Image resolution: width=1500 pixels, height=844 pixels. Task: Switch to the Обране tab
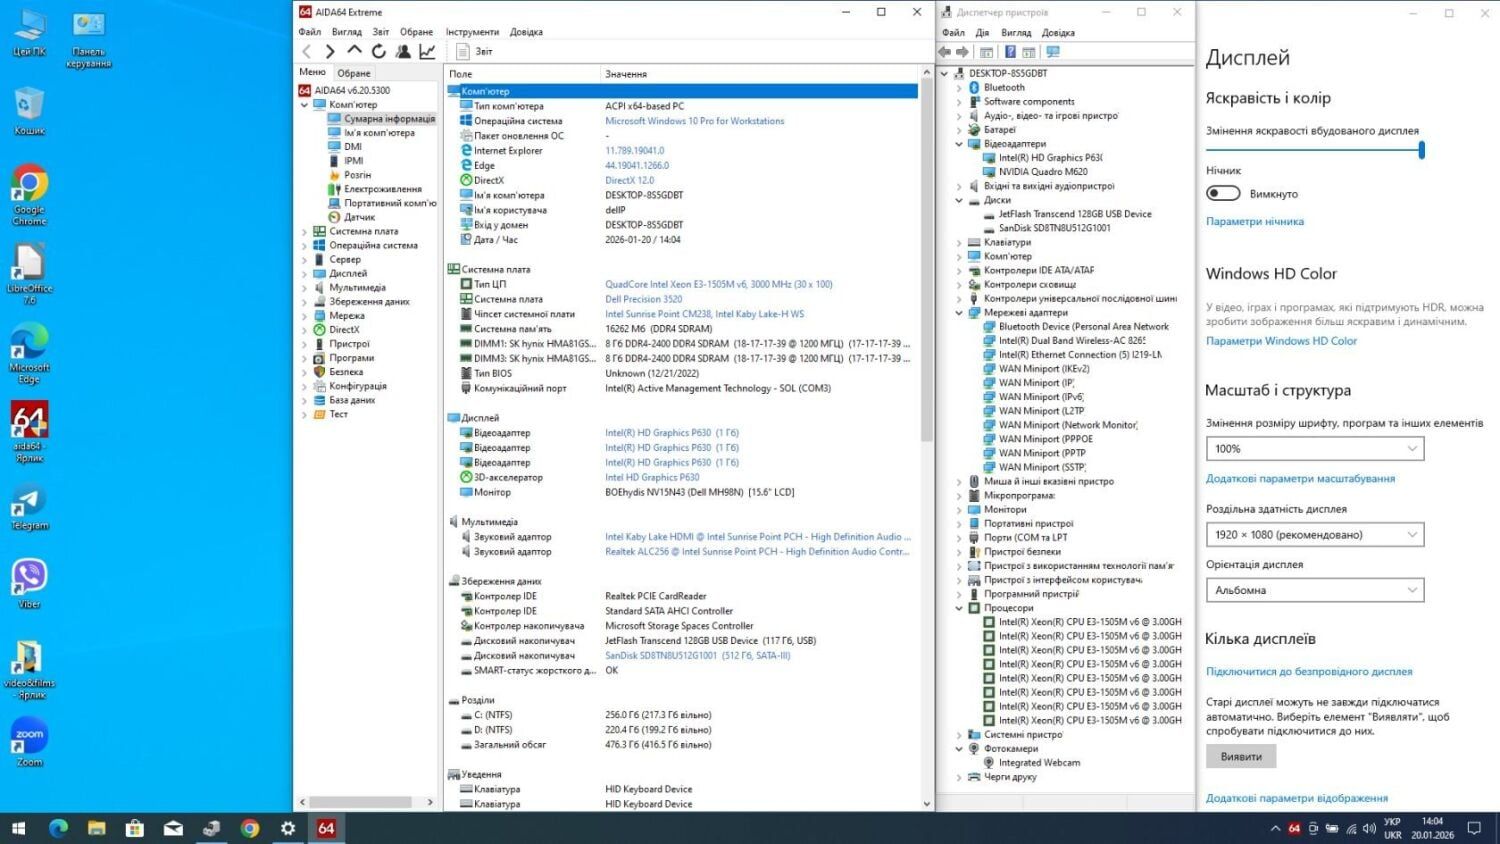(x=354, y=73)
